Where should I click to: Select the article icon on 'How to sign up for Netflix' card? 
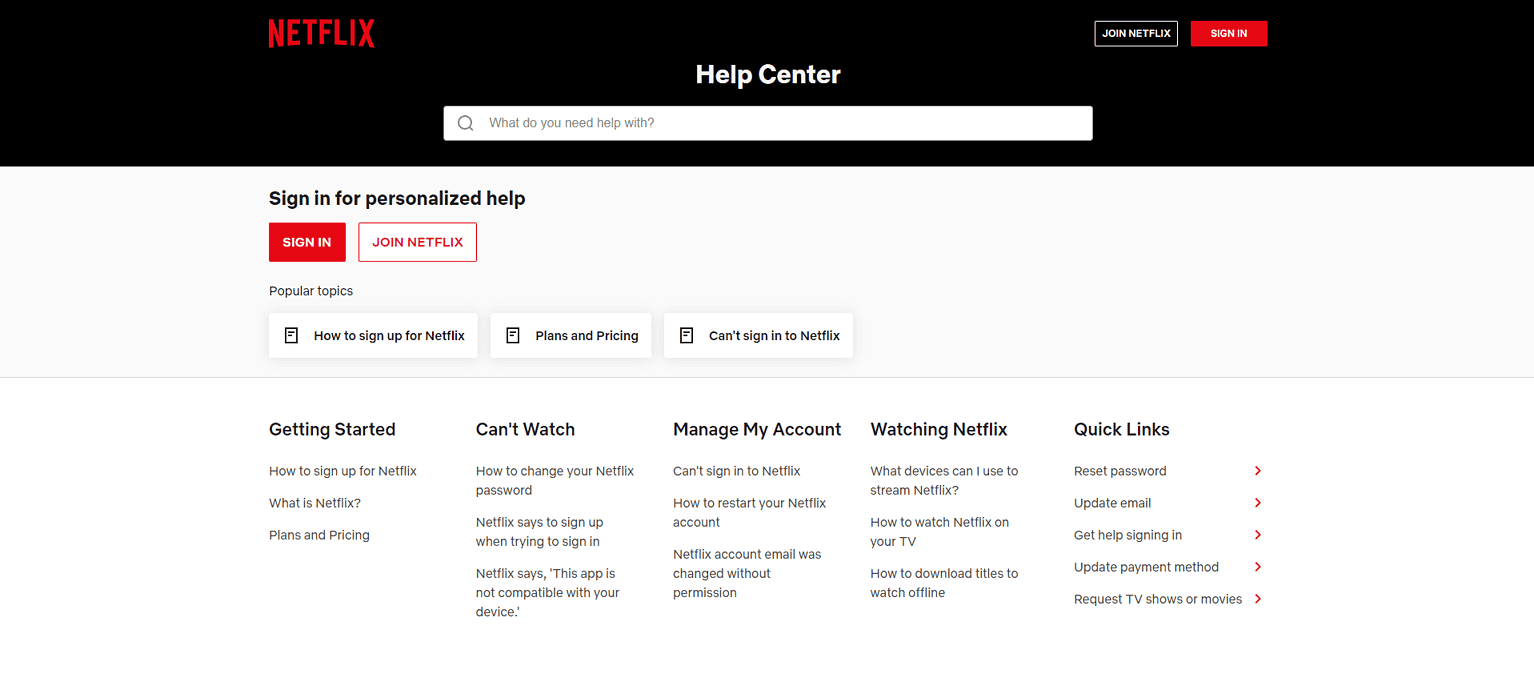click(291, 335)
